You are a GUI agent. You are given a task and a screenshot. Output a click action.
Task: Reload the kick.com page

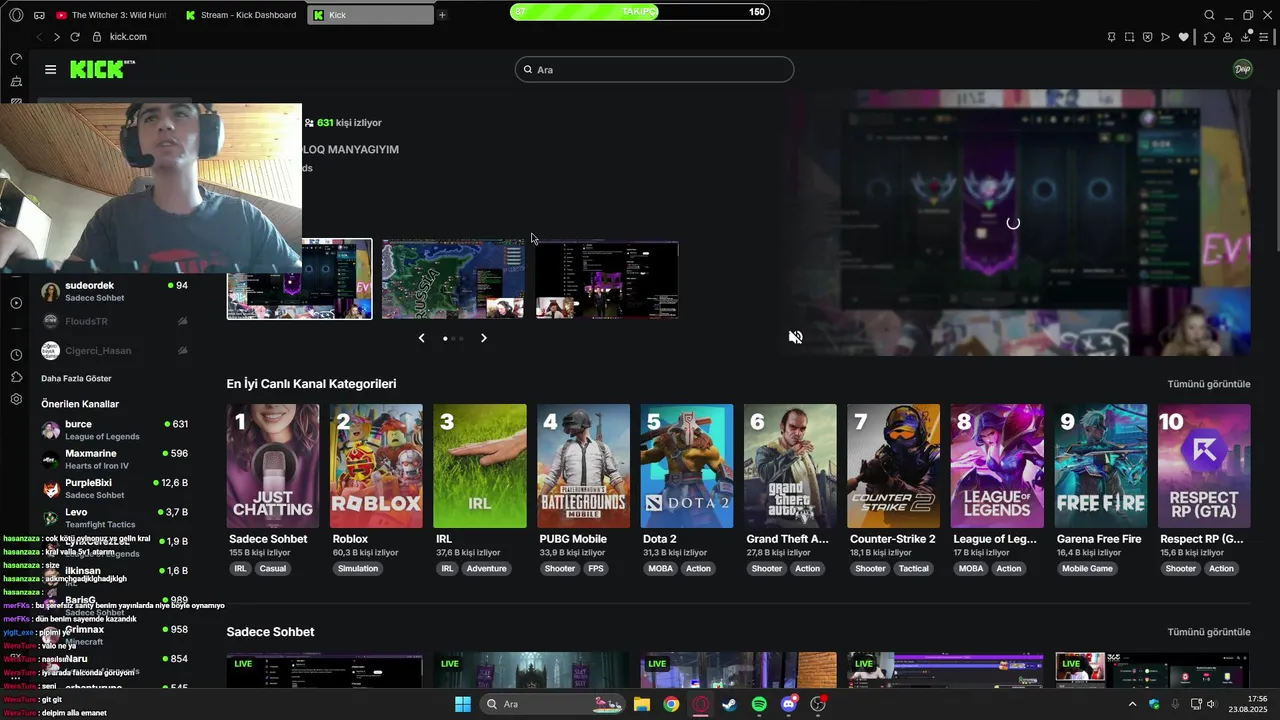[75, 37]
